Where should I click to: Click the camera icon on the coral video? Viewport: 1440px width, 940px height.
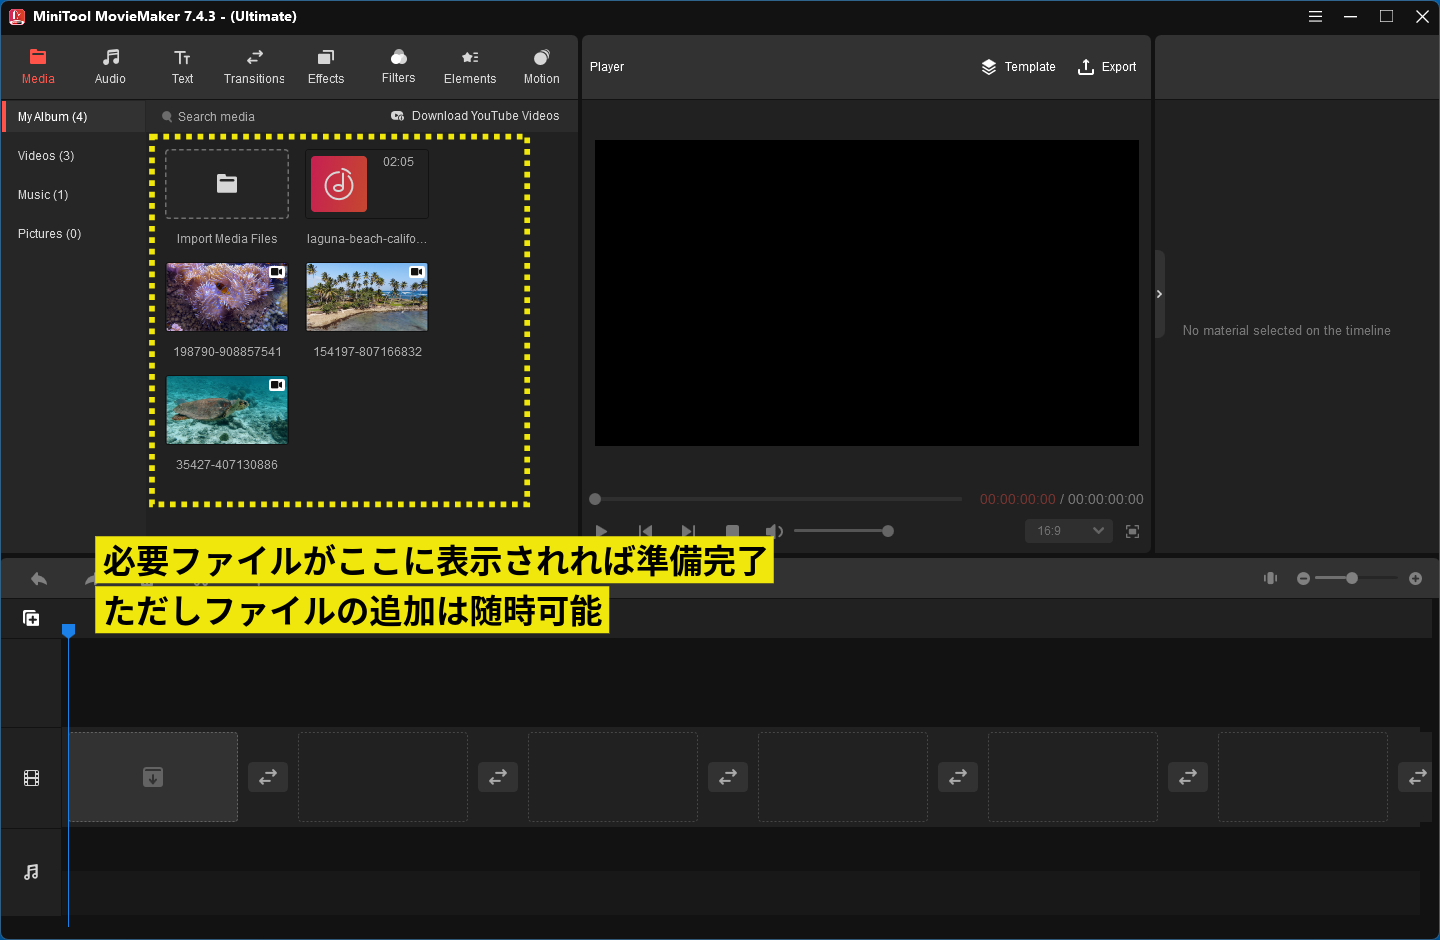click(x=277, y=272)
